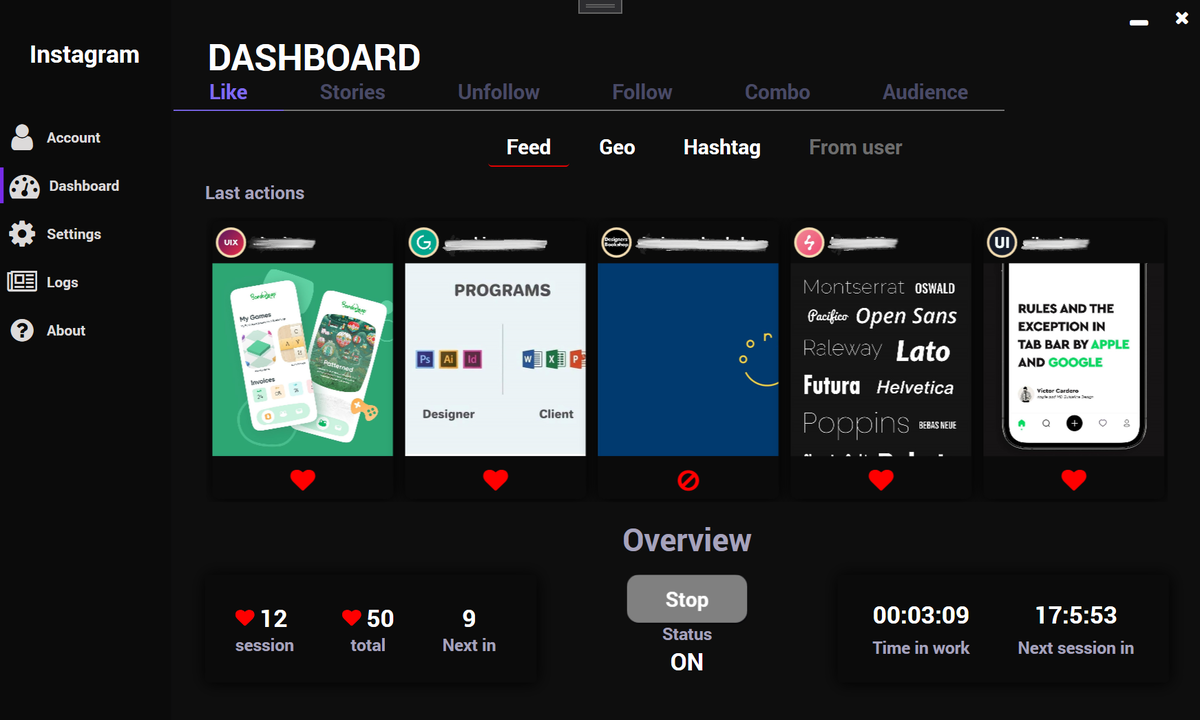Screen dimensions: 1200x720
Task: Click the Time in work label
Action: [x=921, y=648]
